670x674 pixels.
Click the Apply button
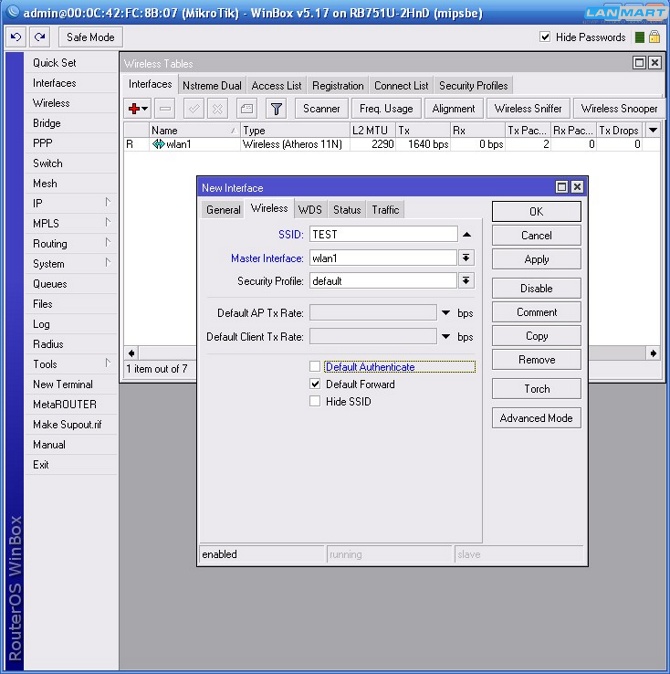point(536,259)
